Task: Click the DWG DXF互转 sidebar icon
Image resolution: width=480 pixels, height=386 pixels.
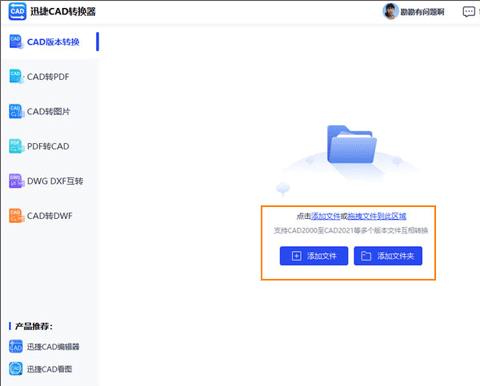Action: tap(16, 181)
